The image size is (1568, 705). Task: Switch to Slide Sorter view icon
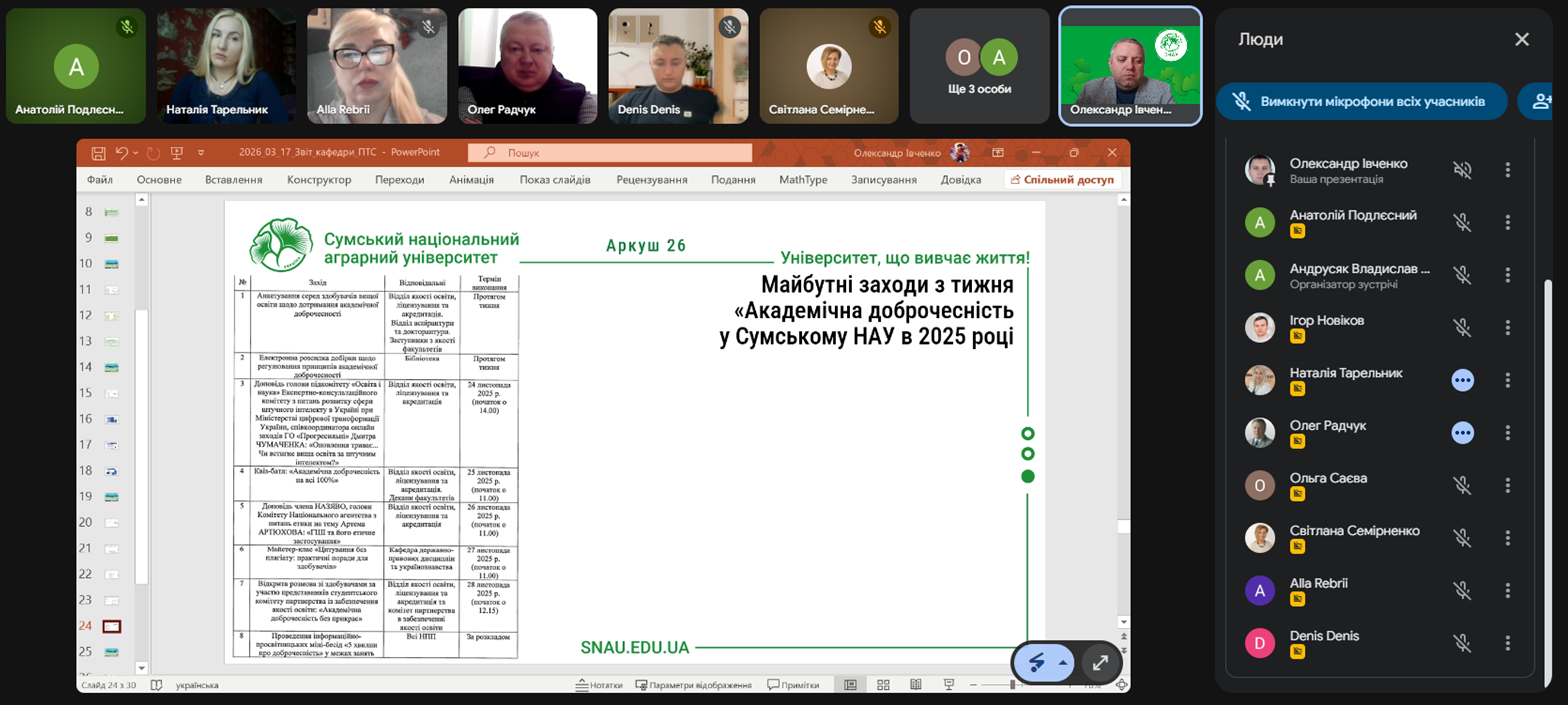pos(883,685)
